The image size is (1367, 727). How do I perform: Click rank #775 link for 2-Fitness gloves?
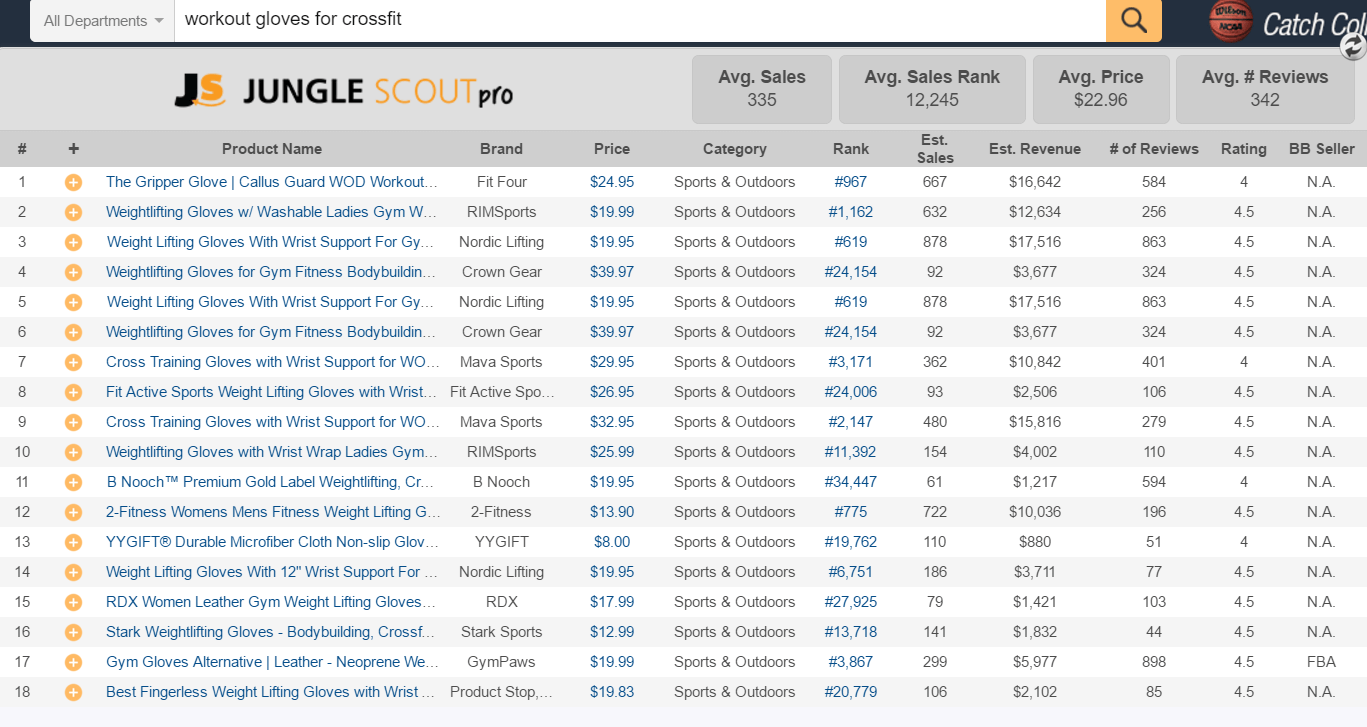851,512
